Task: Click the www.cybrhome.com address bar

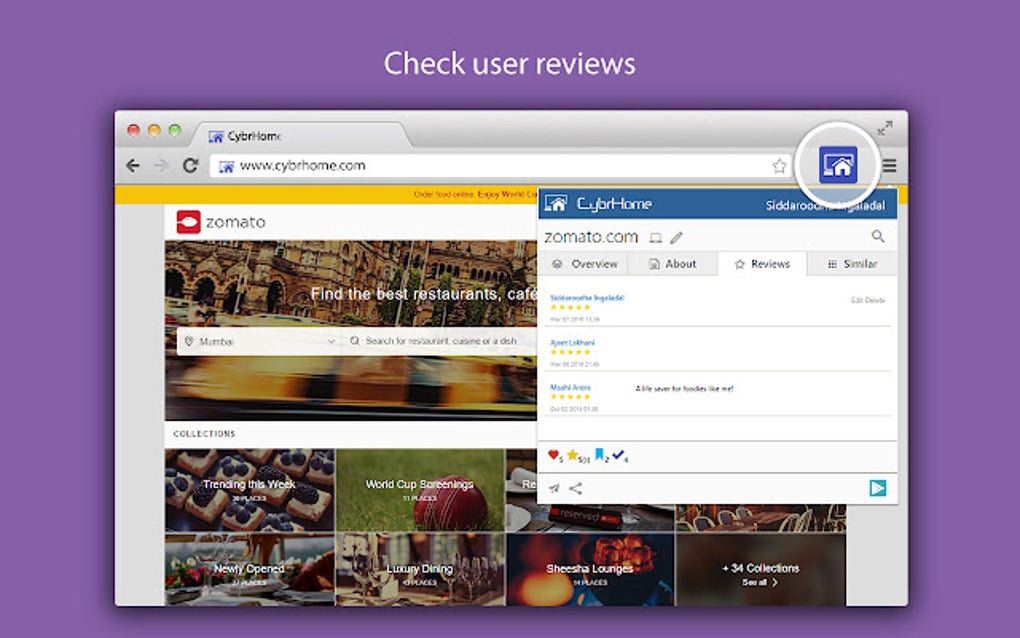Action: pyautogui.click(x=501, y=166)
